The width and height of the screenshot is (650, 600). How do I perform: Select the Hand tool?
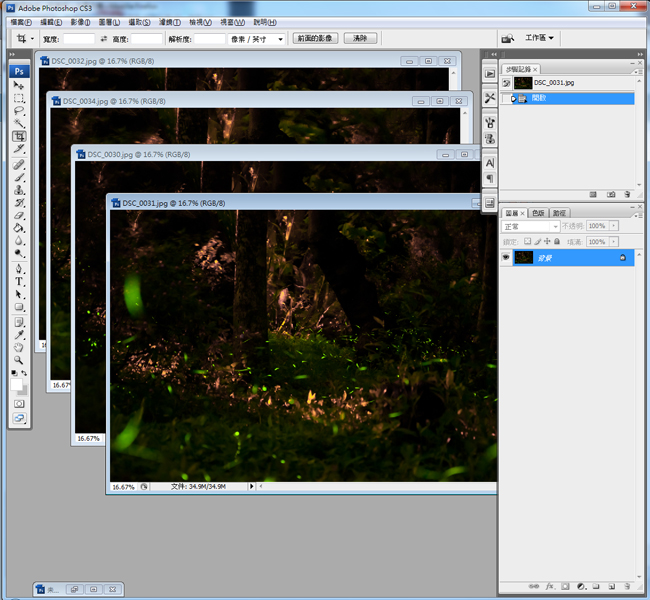click(19, 347)
